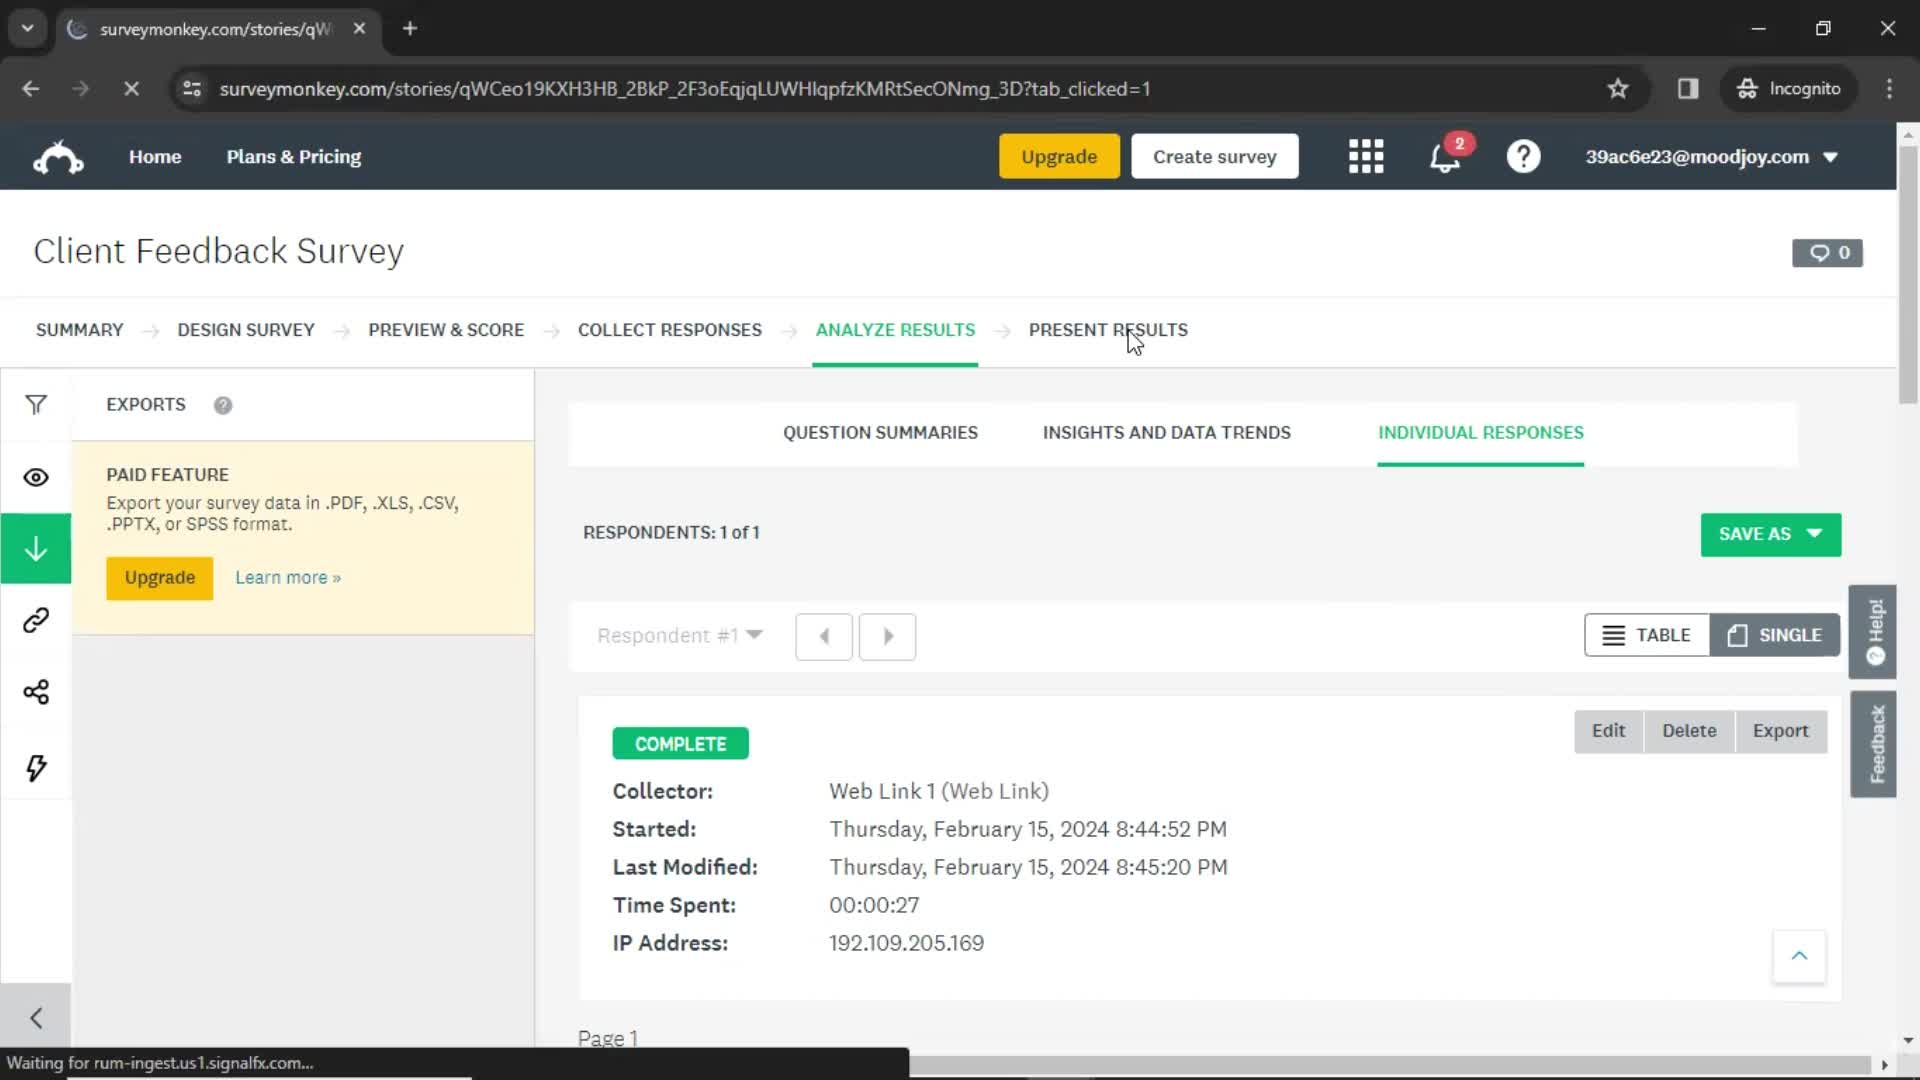Toggle to TABLE view mode
The width and height of the screenshot is (1920, 1080).
1646,634
